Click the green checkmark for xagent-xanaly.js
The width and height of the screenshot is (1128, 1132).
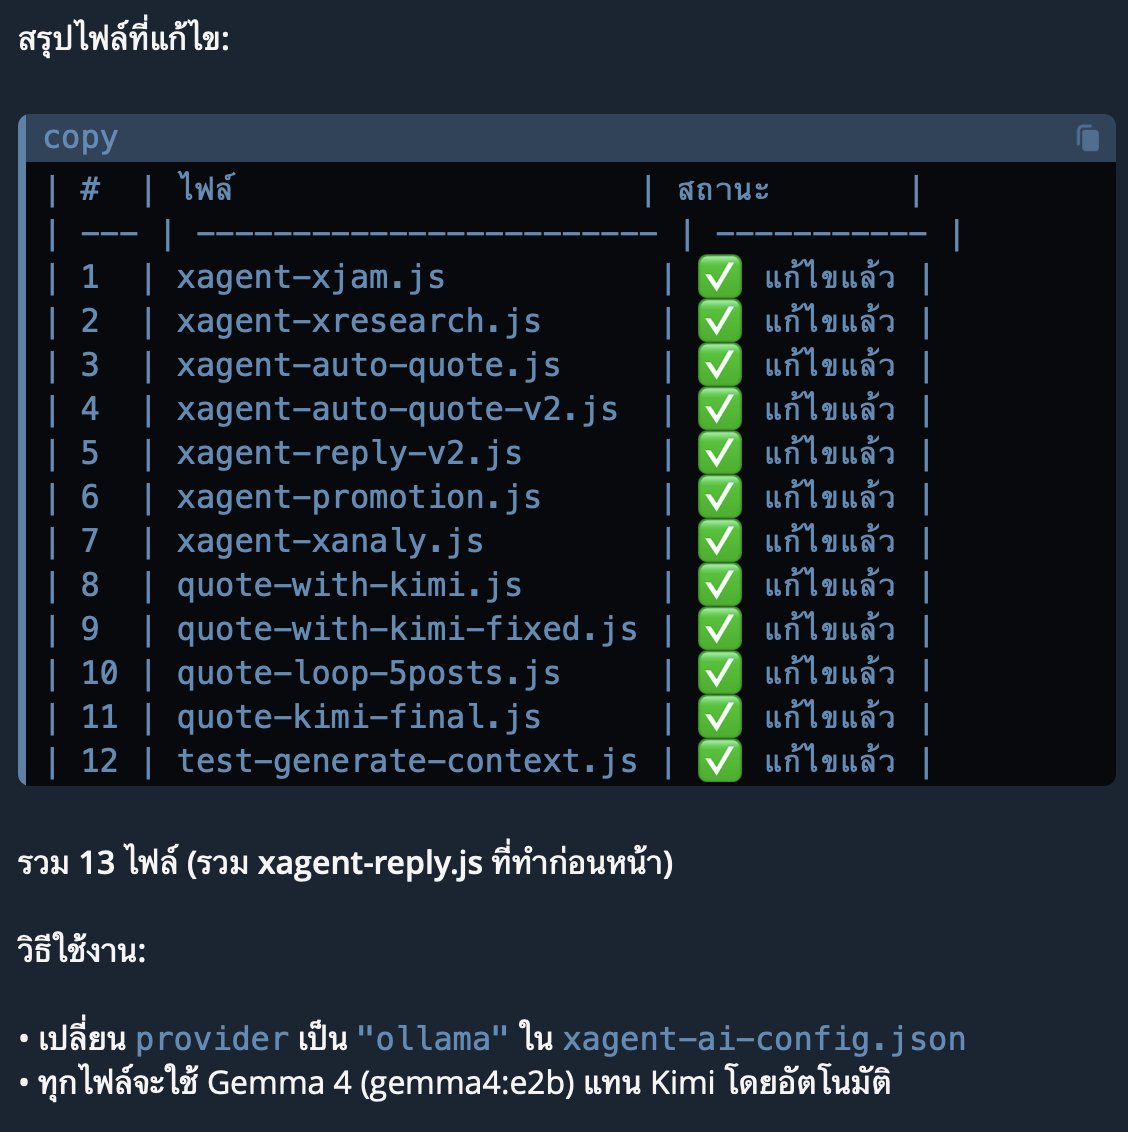719,541
